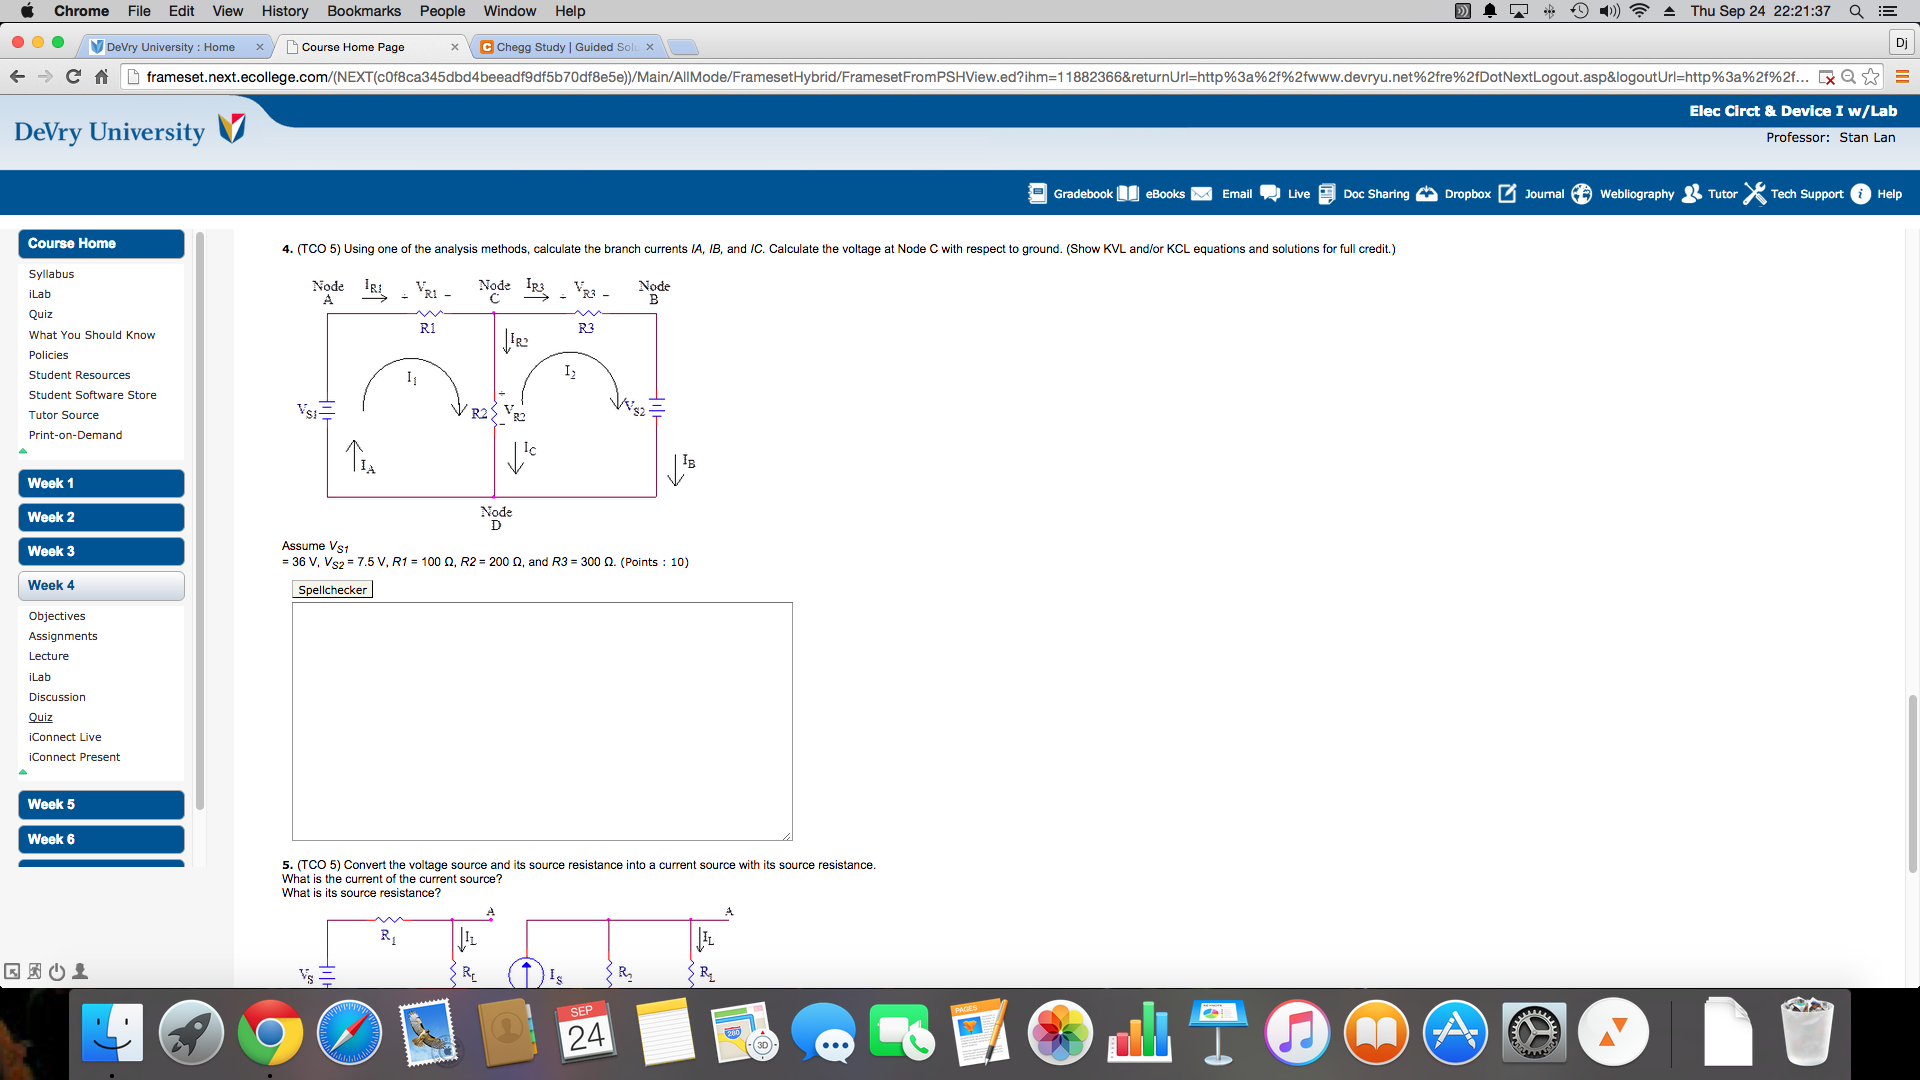Open Student Software Store link
1920x1080 pixels.
[92, 395]
